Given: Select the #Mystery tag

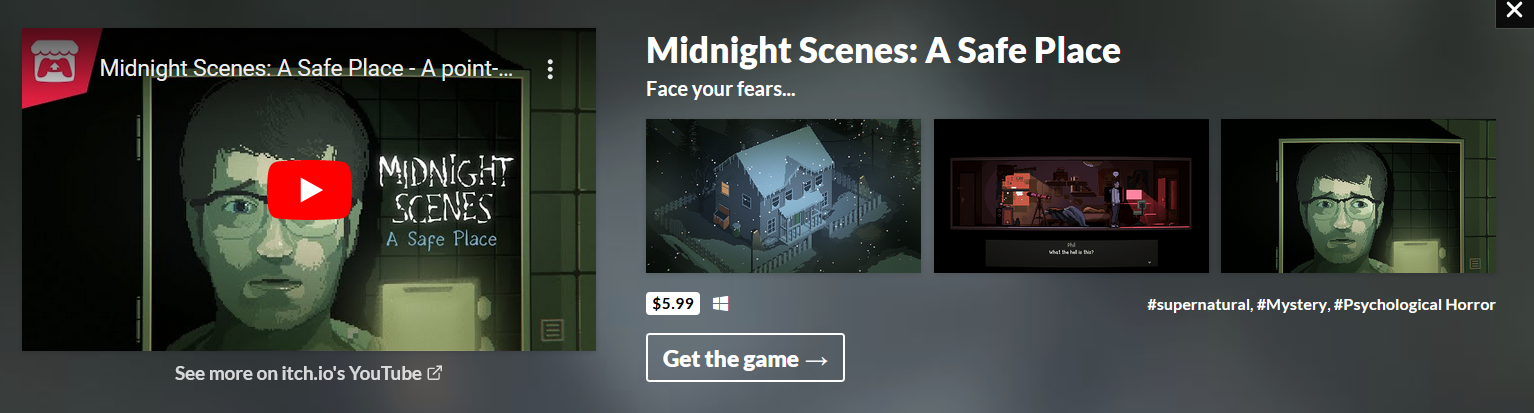Looking at the screenshot, I should tap(1291, 304).
